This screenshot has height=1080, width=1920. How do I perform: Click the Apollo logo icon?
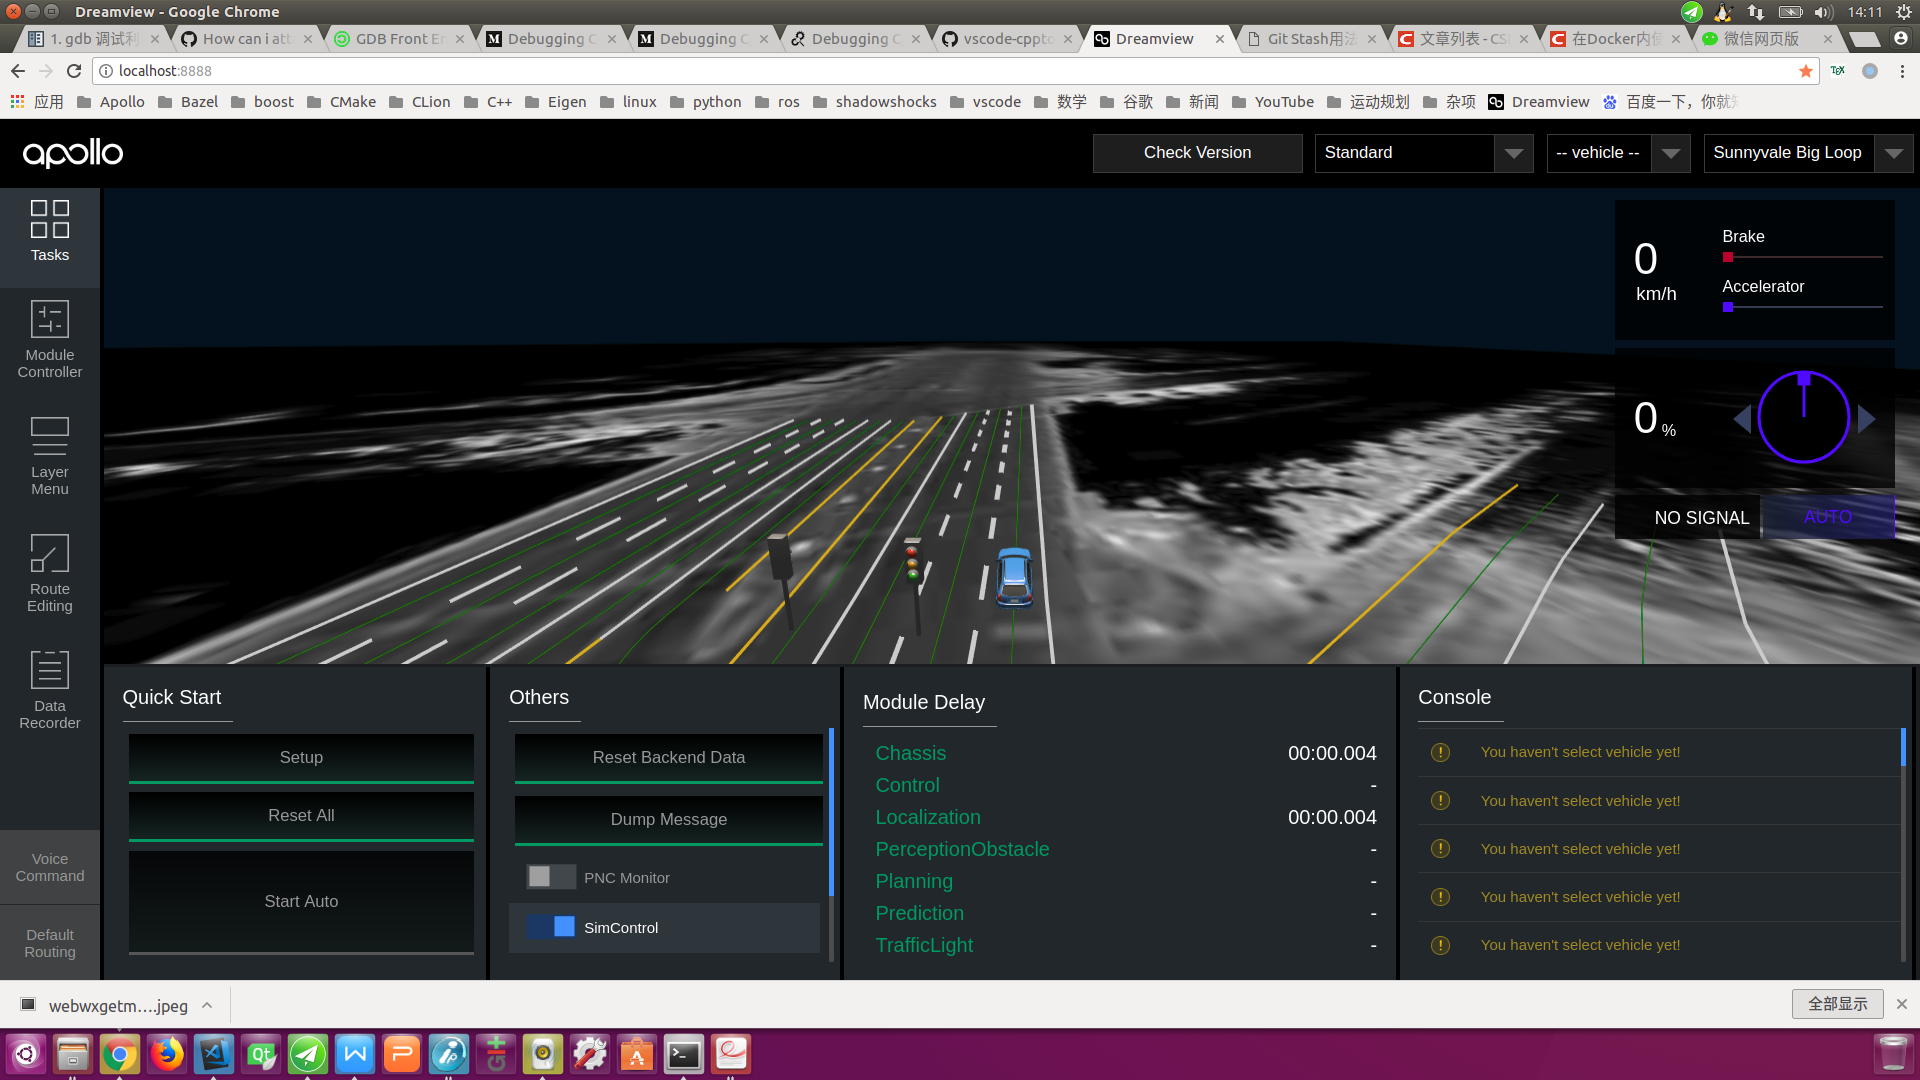(x=74, y=152)
